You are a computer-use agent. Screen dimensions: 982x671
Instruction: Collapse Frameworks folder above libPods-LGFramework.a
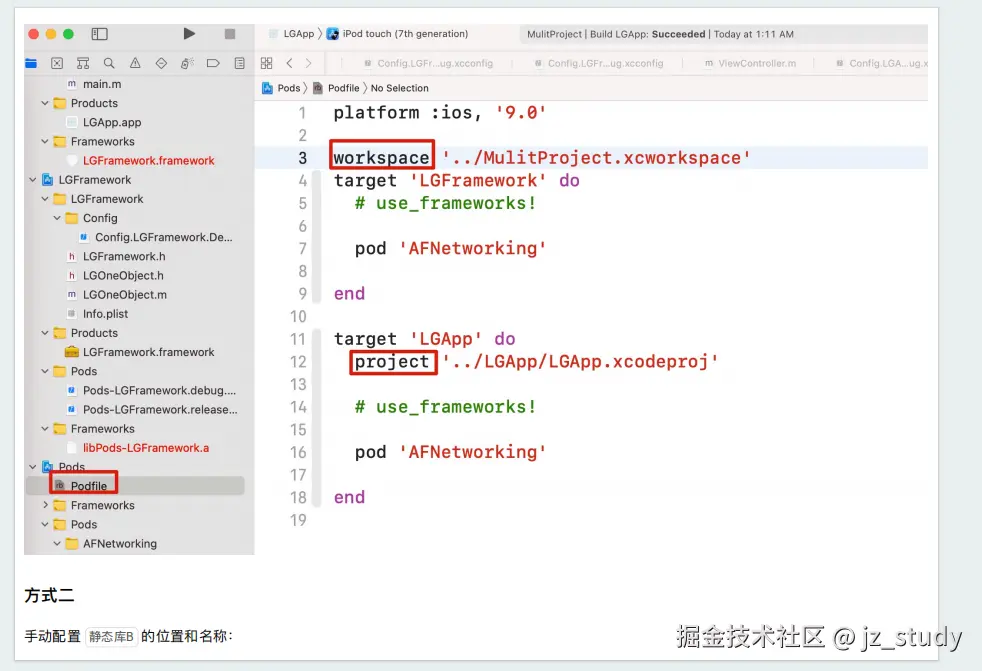coord(44,429)
